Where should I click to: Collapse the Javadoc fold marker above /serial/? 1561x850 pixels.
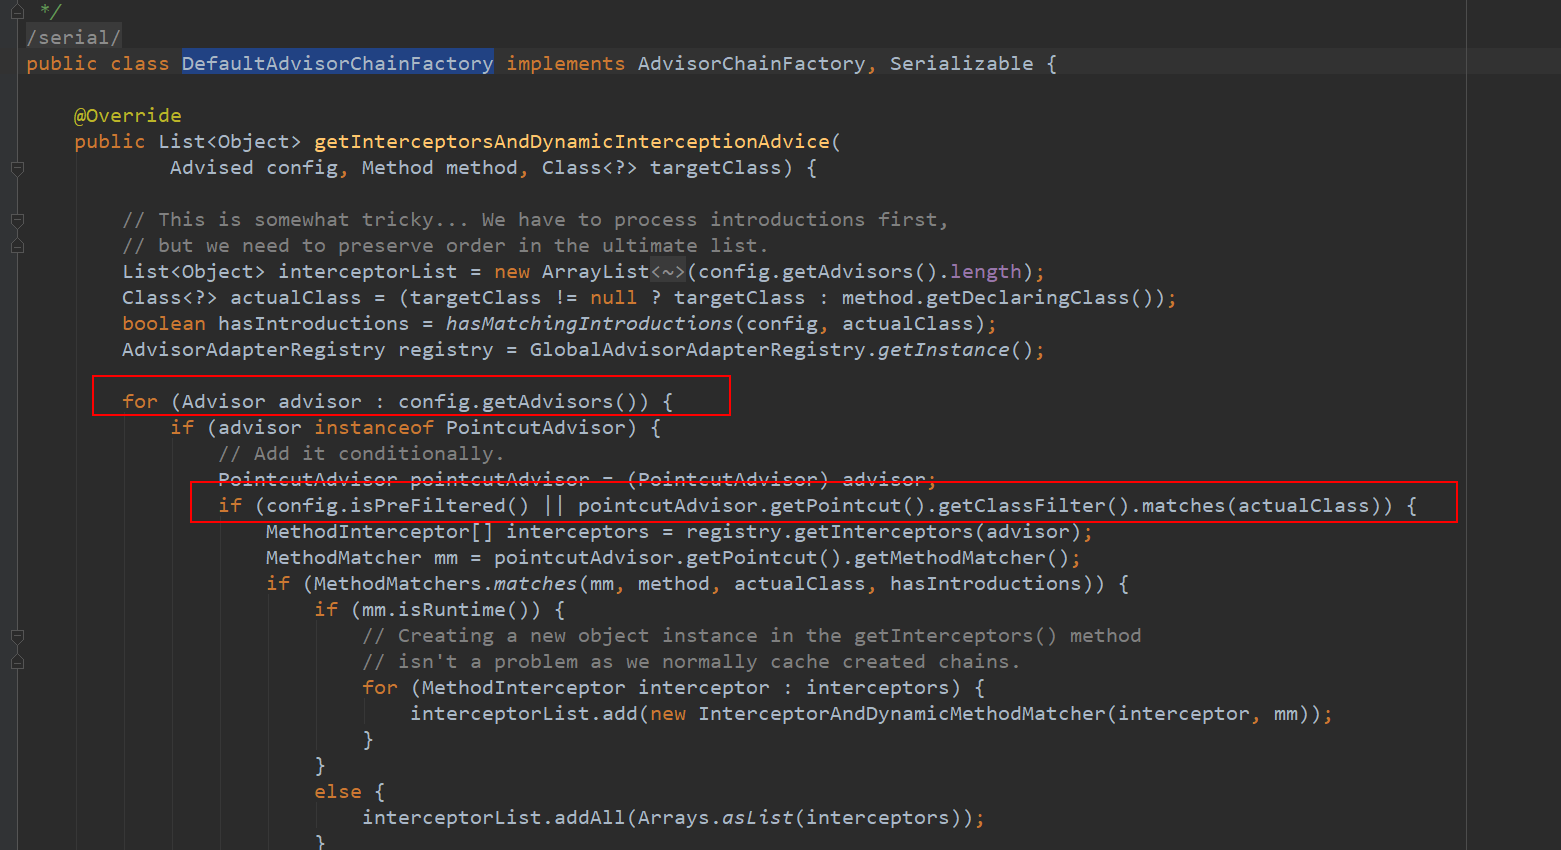(17, 11)
